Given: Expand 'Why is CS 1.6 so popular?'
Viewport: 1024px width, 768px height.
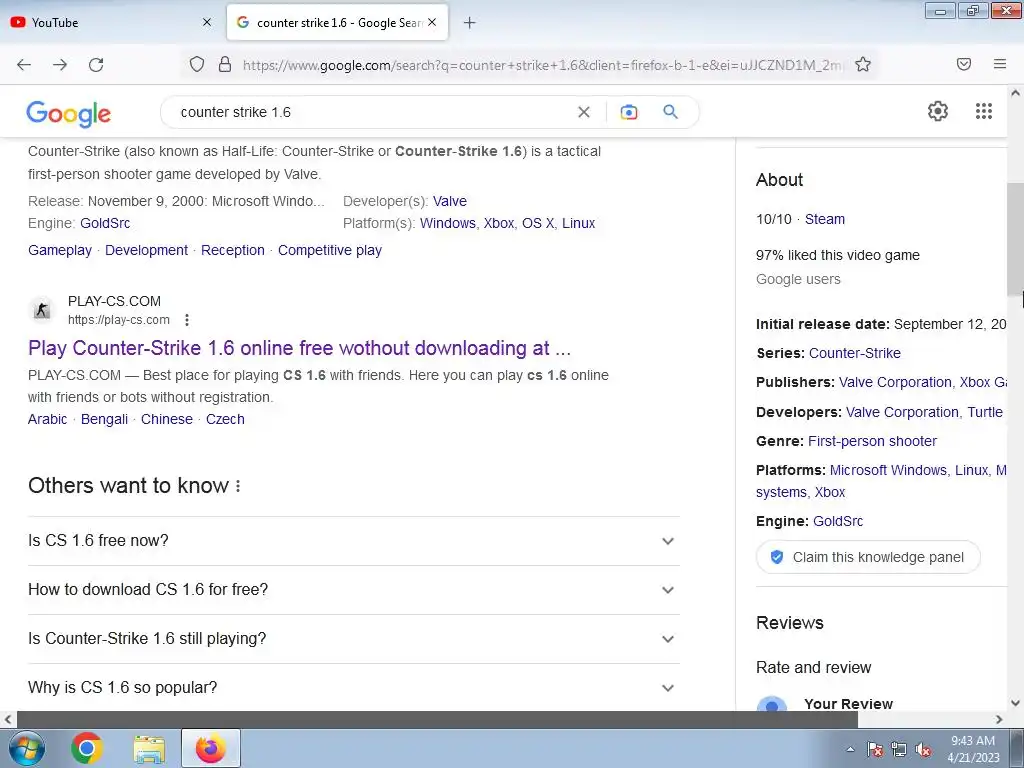Looking at the screenshot, I should (354, 688).
